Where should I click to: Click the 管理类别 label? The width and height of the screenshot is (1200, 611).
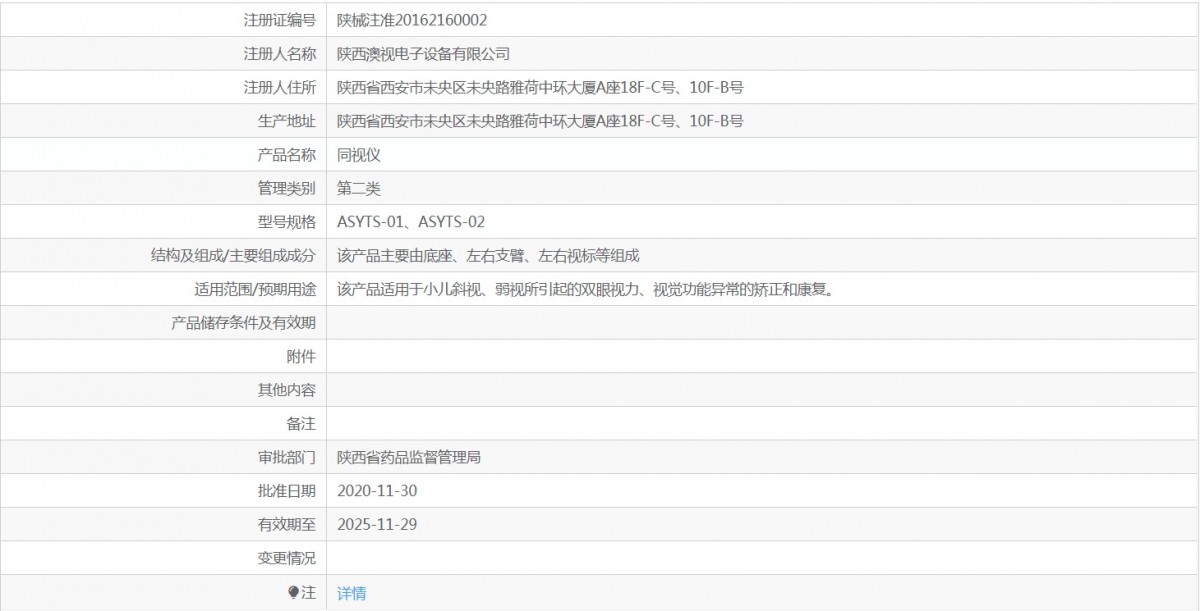click(286, 188)
